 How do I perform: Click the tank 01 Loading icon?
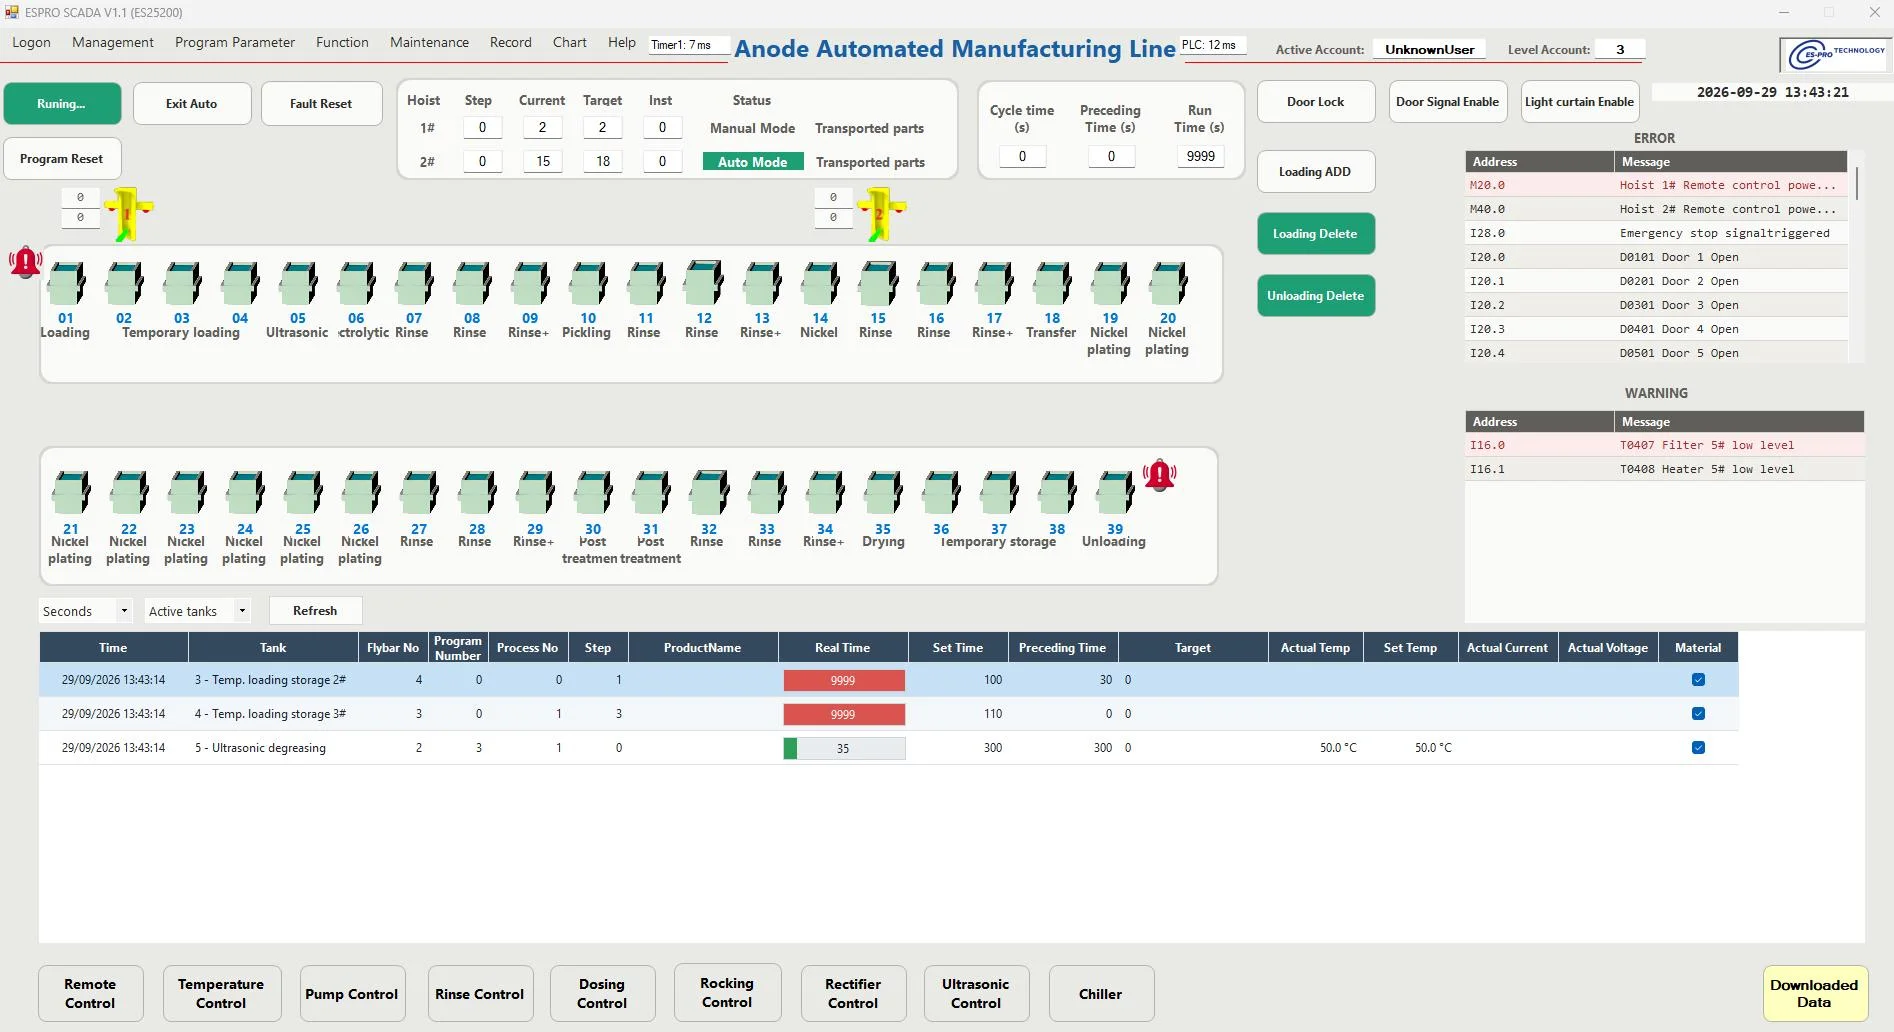point(66,284)
